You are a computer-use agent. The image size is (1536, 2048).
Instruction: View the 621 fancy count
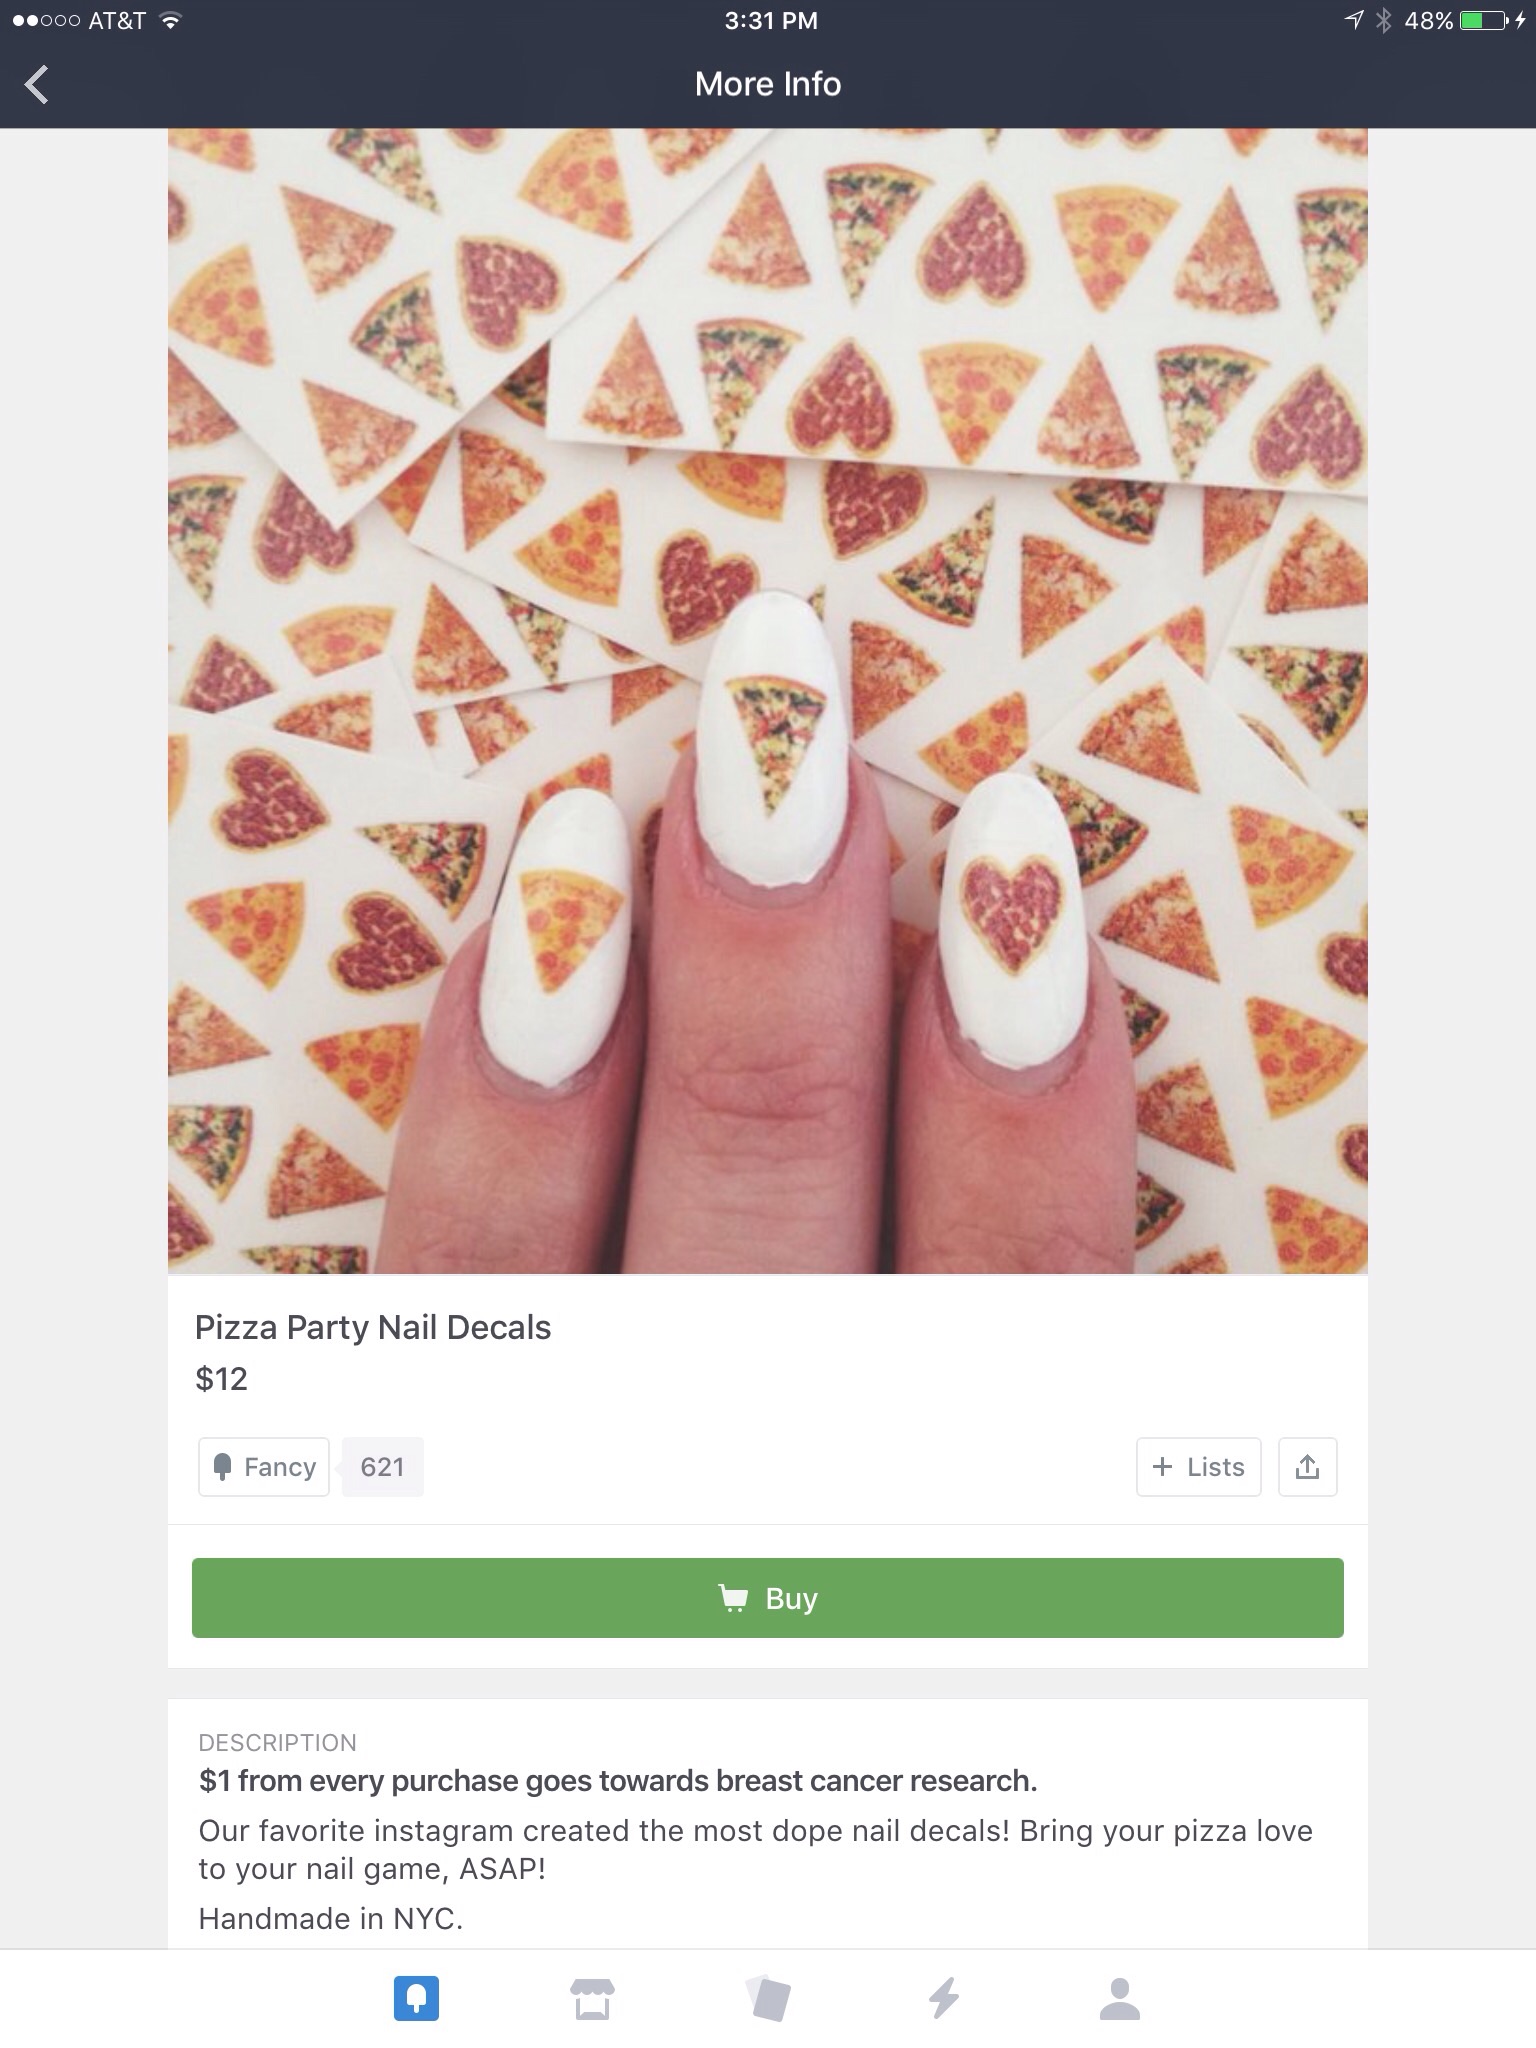coord(382,1467)
